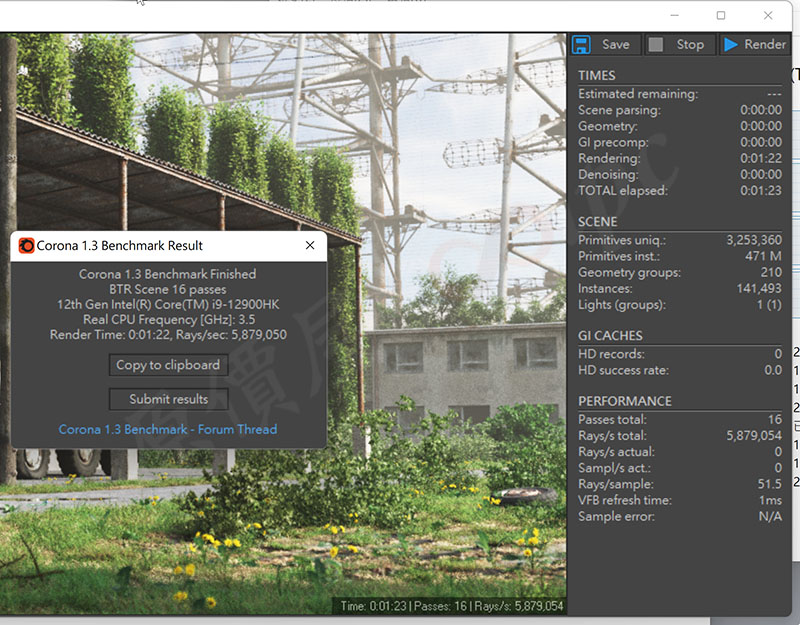Click the Stop label in toolbar
Image resolution: width=800 pixels, height=625 pixels.
tap(690, 44)
